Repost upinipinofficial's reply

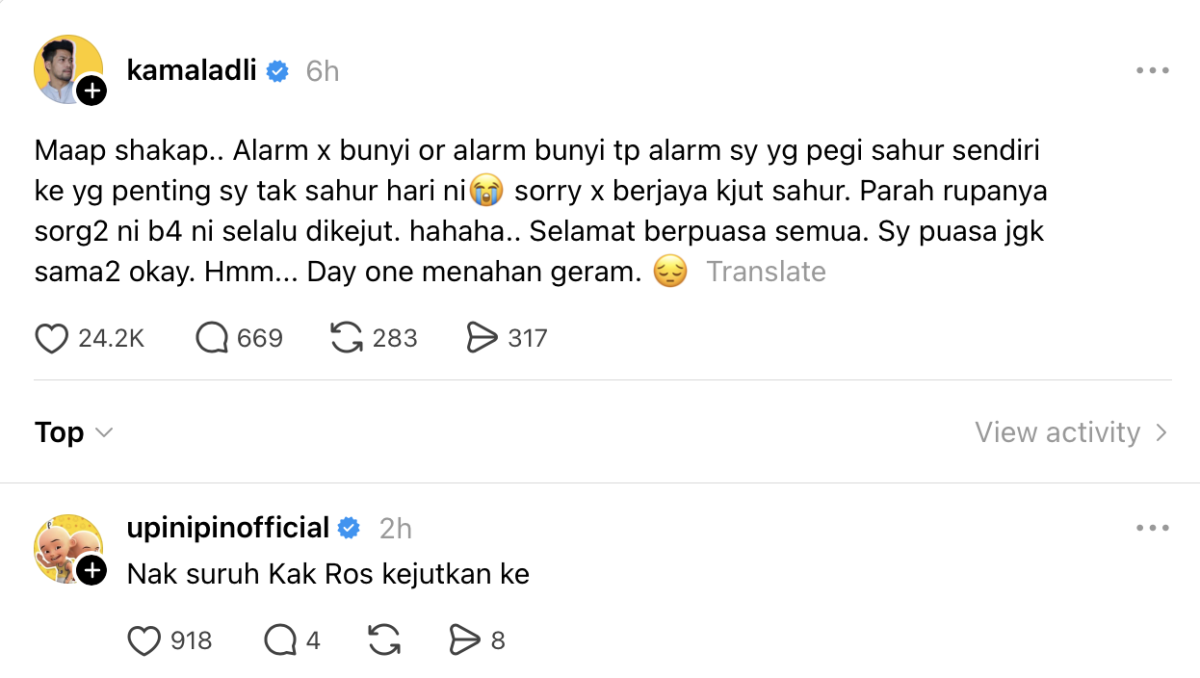pyautogui.click(x=386, y=640)
